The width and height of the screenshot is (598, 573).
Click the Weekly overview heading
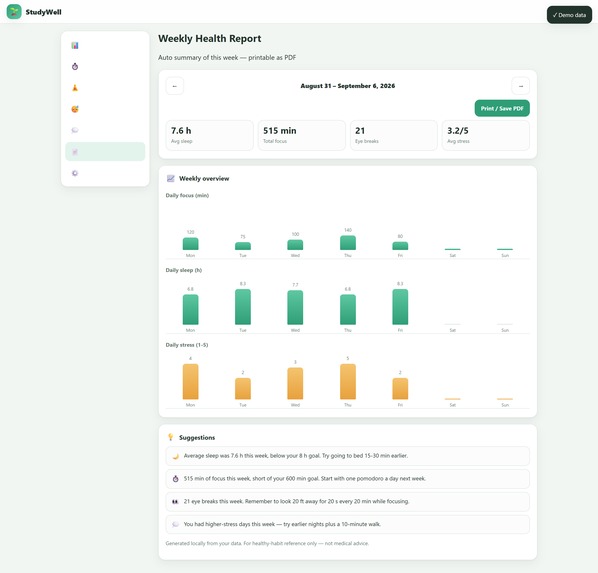[204, 179]
